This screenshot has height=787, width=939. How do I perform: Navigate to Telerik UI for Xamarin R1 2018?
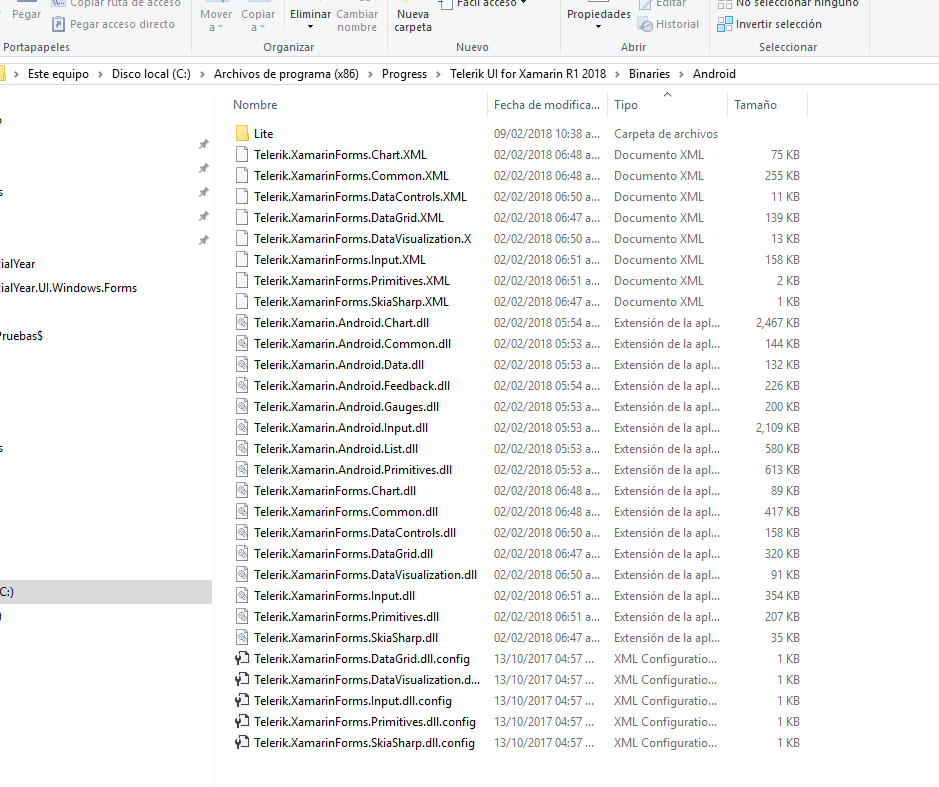click(528, 74)
